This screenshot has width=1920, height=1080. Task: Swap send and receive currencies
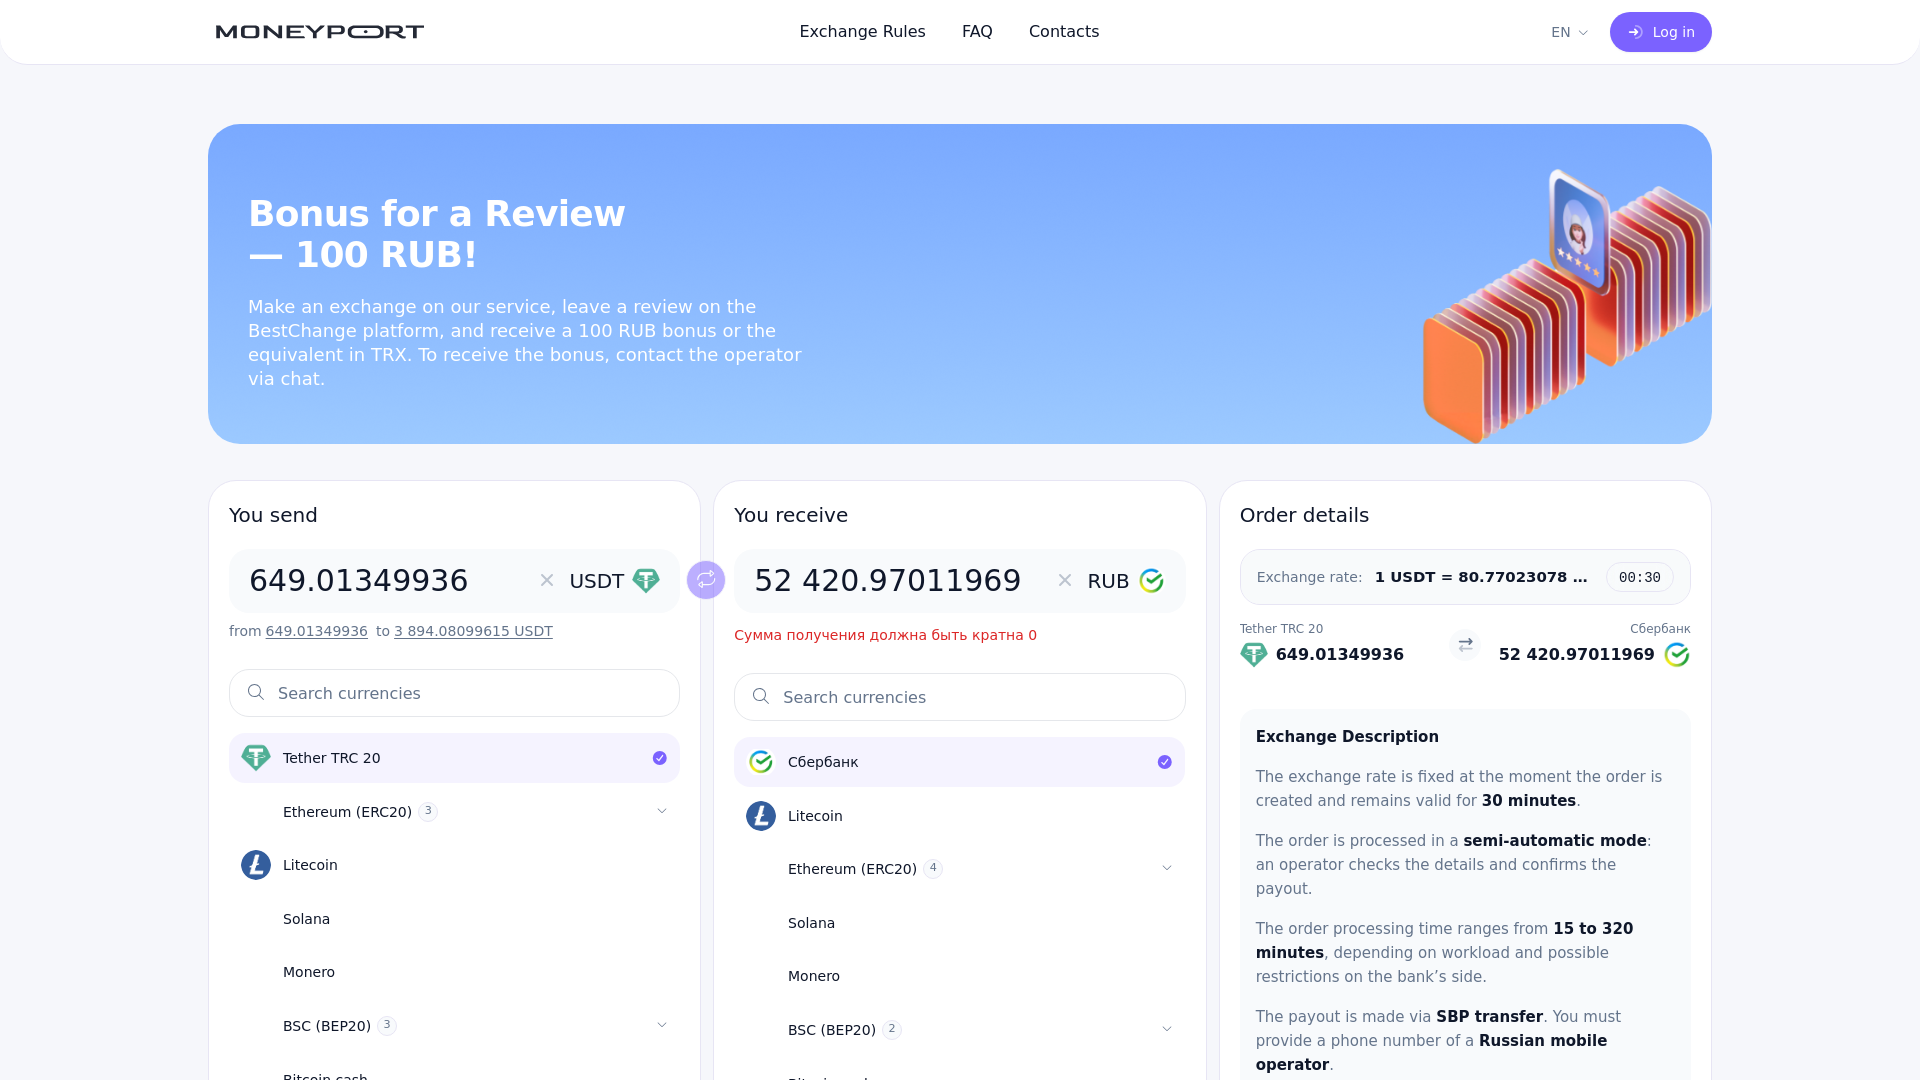706,579
